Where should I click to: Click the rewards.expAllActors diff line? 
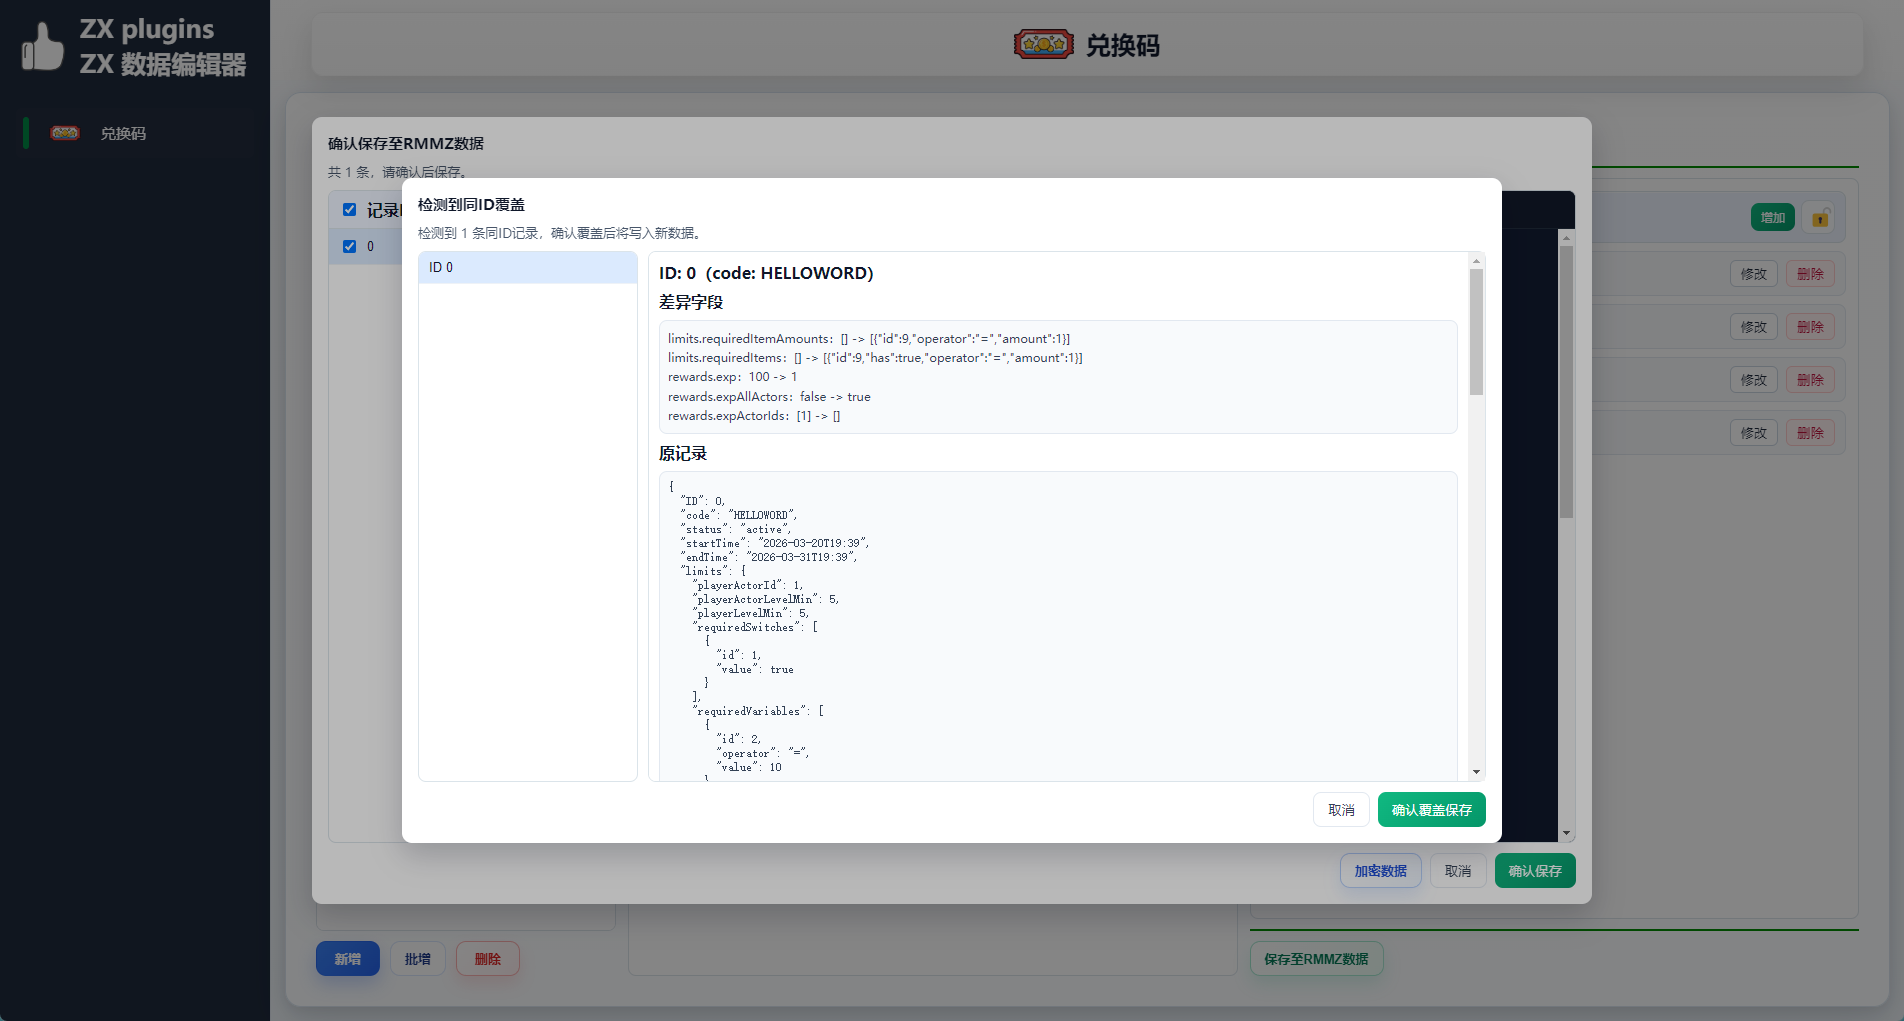pos(769,397)
